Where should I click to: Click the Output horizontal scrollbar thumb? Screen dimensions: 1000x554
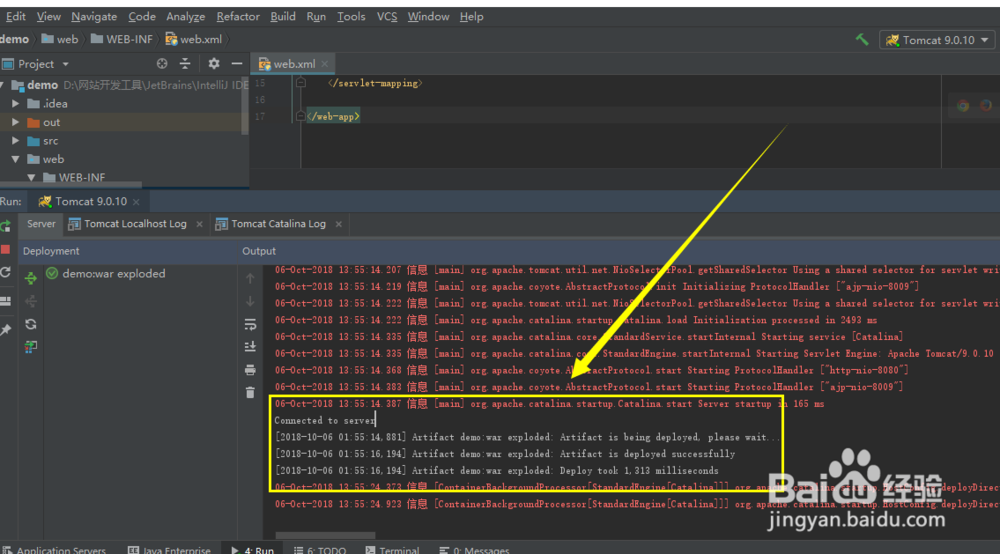325,536
